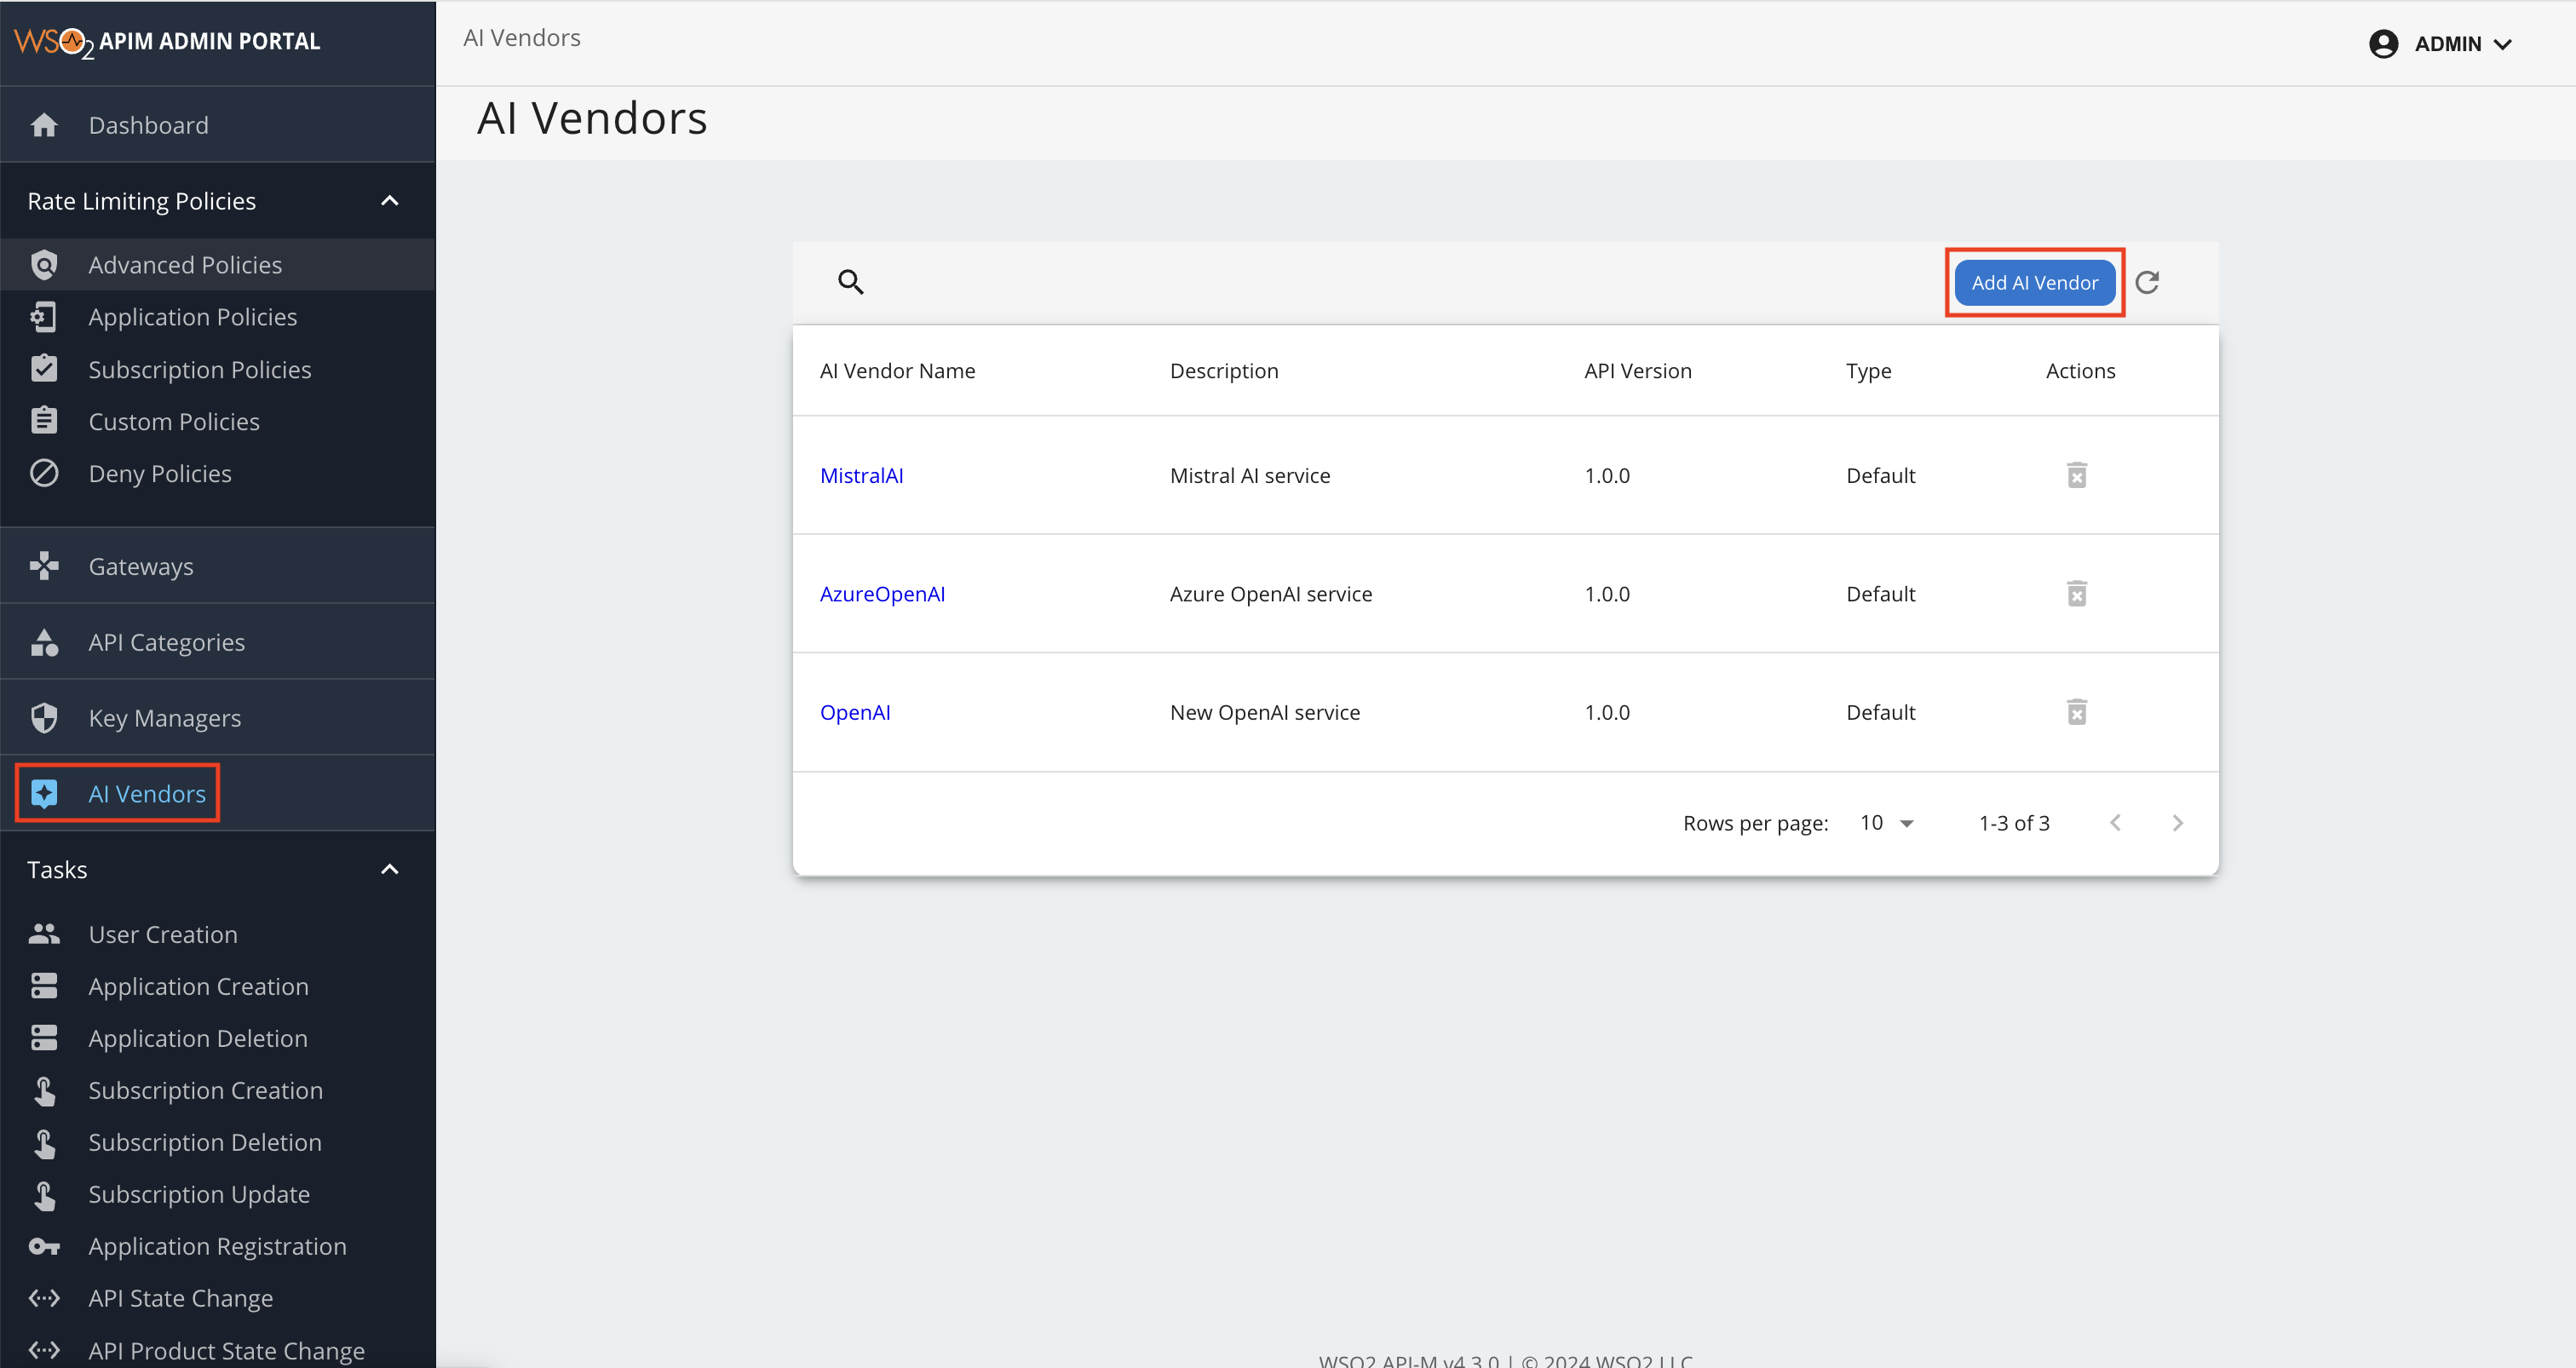Click the Subscription Policies clipboard-check icon
The height and width of the screenshot is (1368, 2576).
[x=44, y=369]
